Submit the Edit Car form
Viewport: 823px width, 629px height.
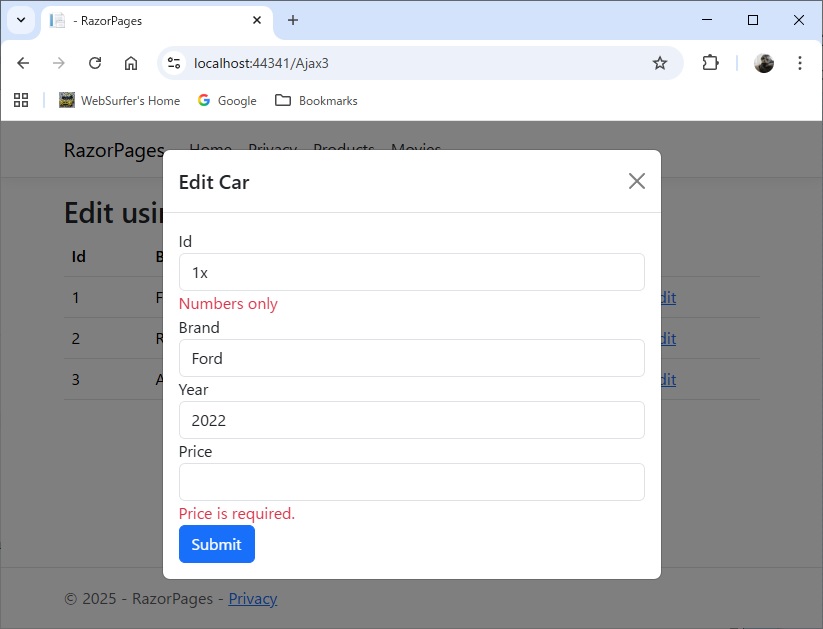[217, 544]
